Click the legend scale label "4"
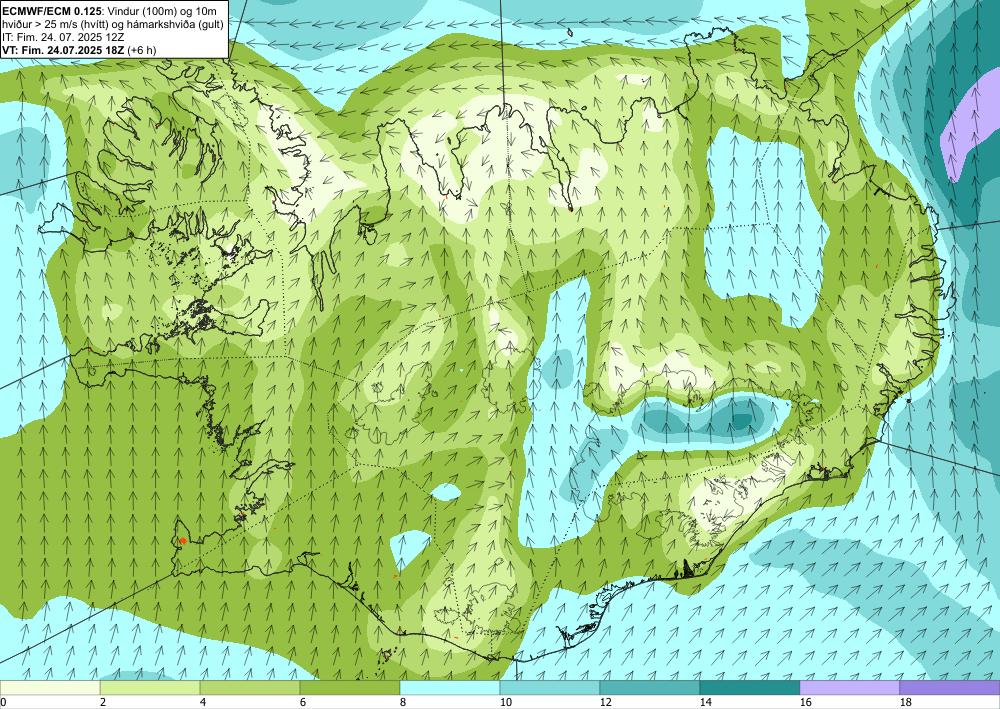The width and height of the screenshot is (1000, 709). click(203, 703)
